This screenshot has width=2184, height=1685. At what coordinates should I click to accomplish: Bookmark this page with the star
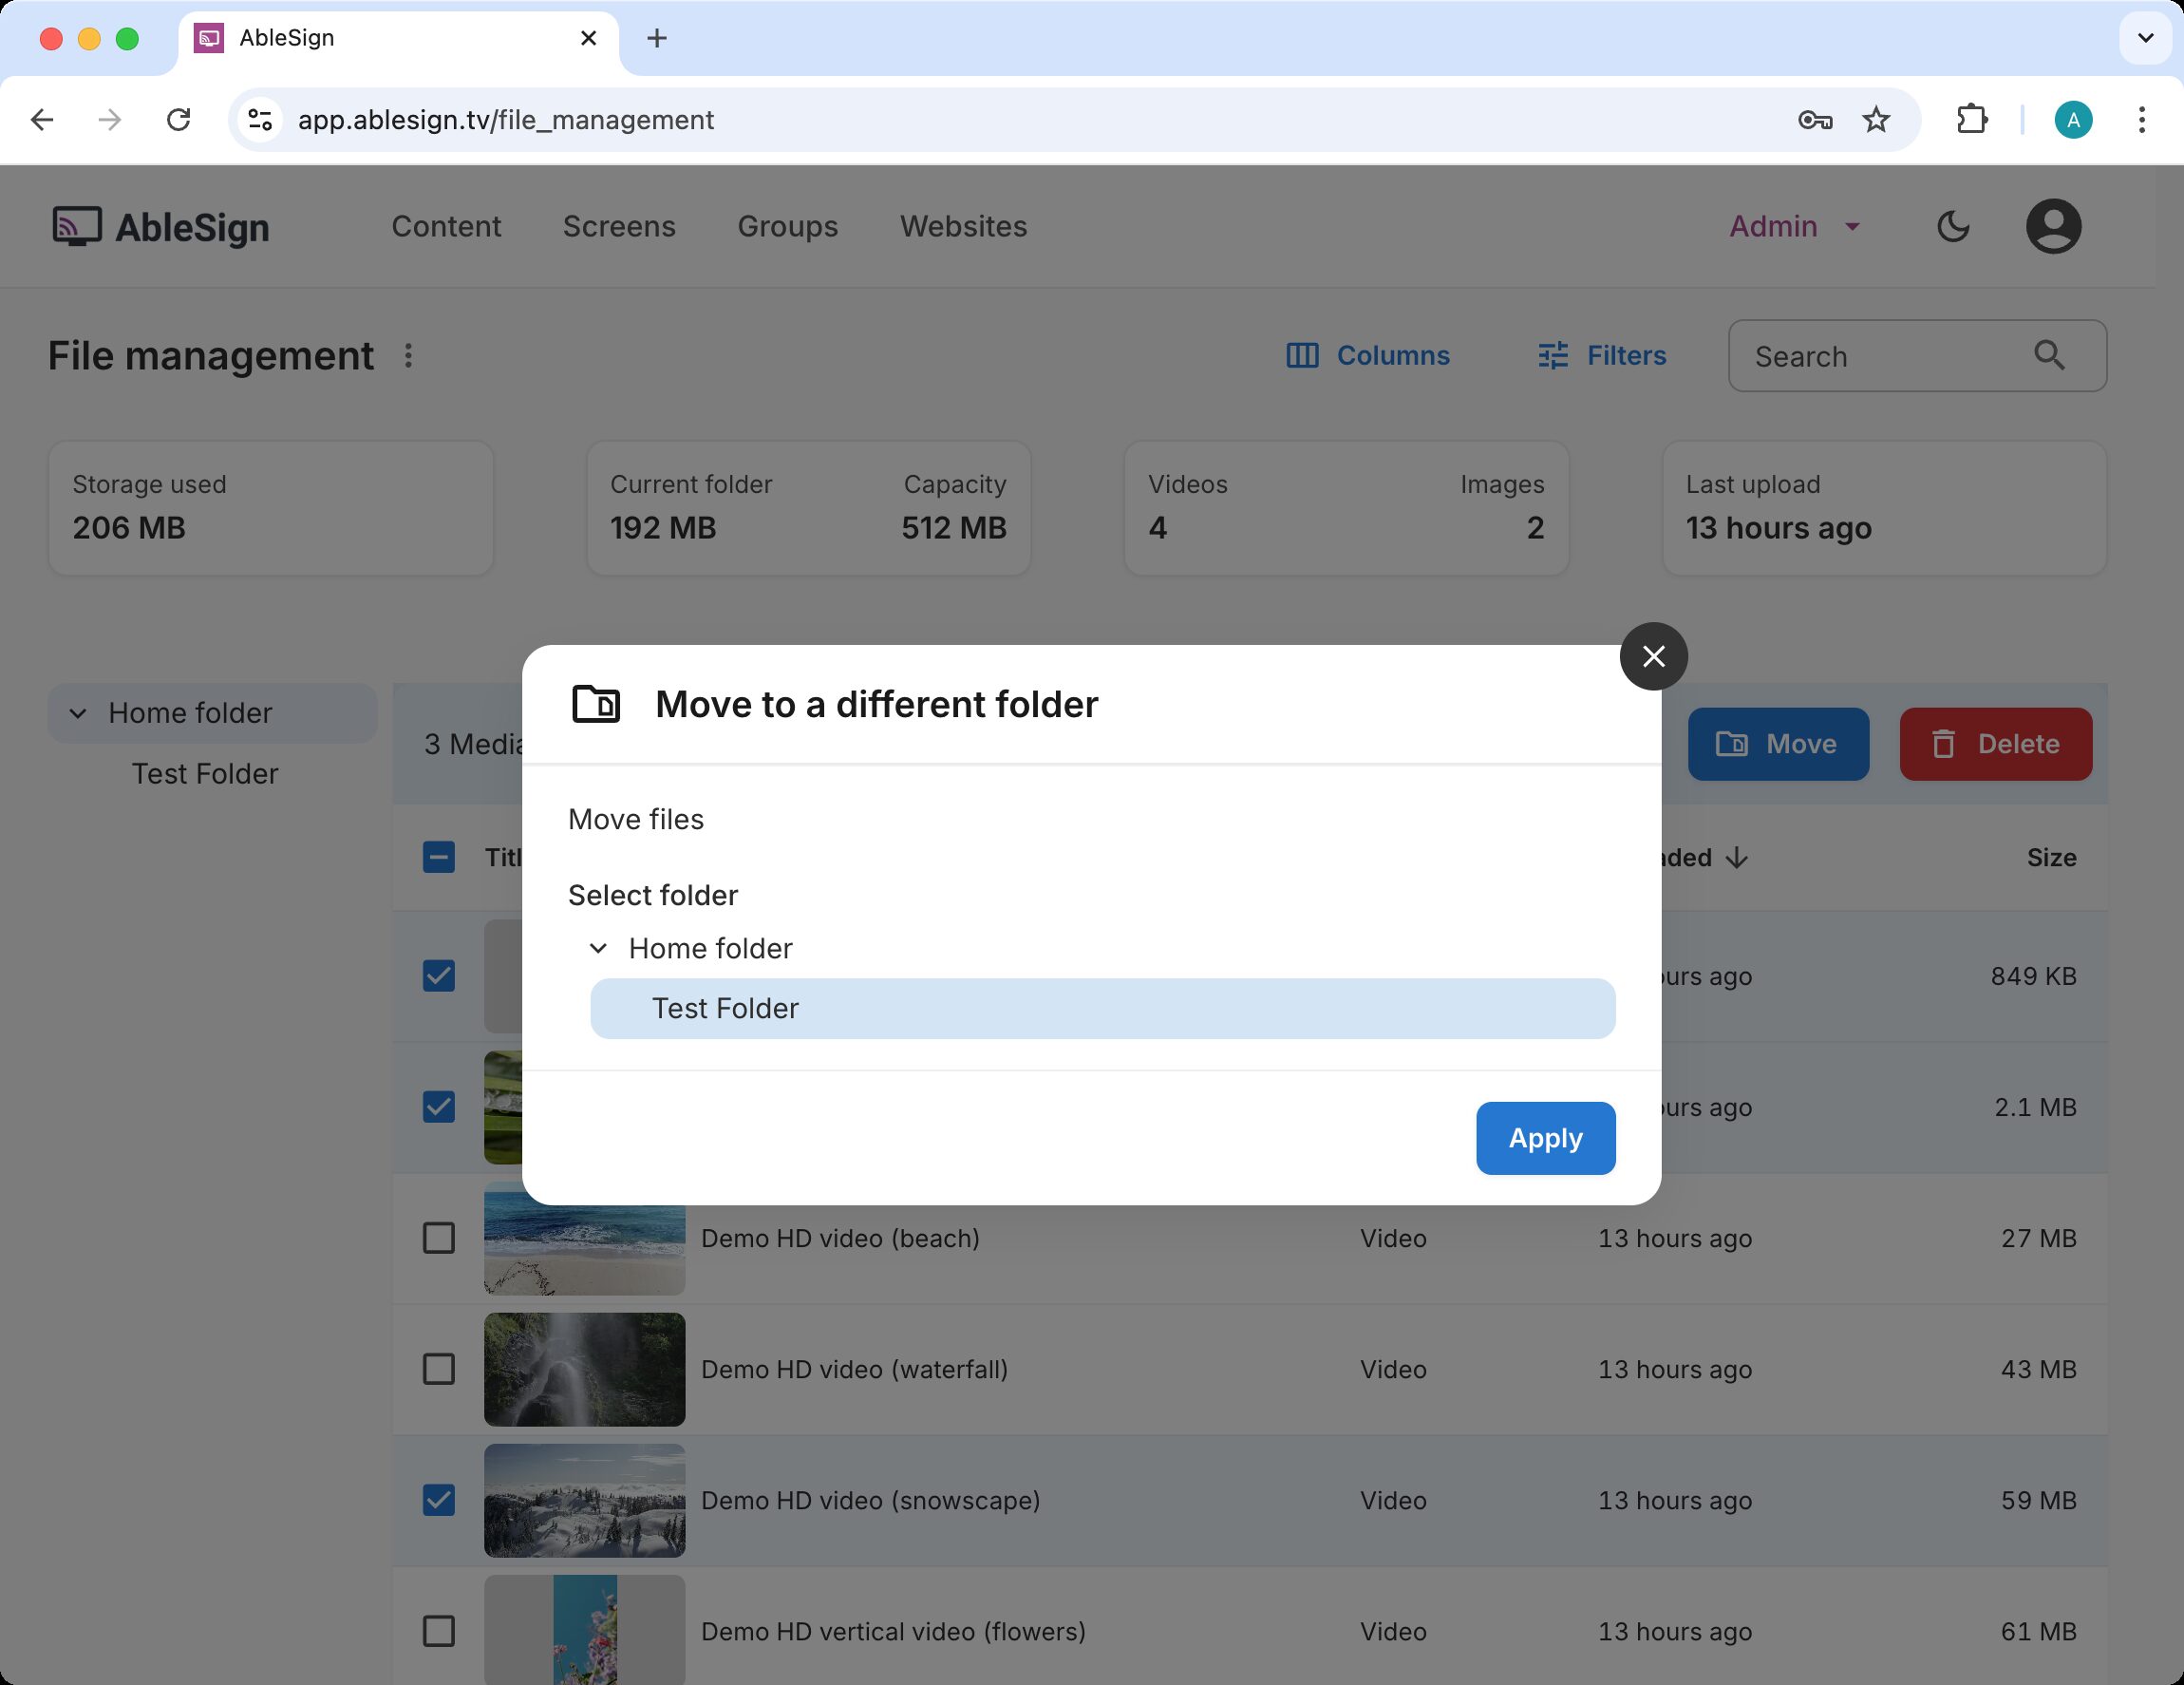[1876, 120]
